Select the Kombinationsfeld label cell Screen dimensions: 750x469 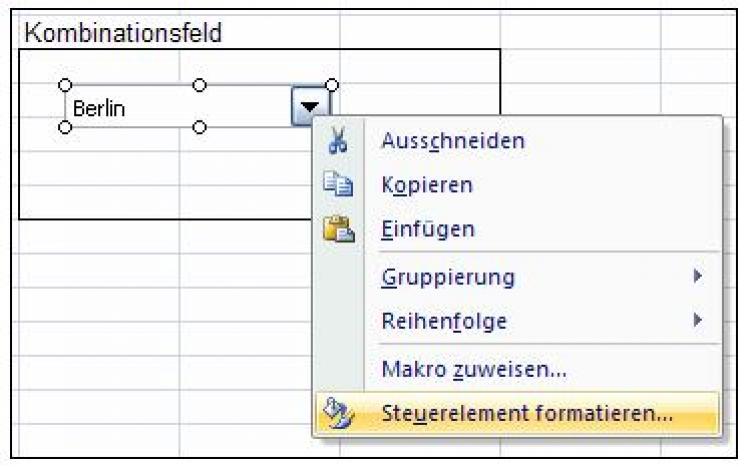click(x=122, y=33)
